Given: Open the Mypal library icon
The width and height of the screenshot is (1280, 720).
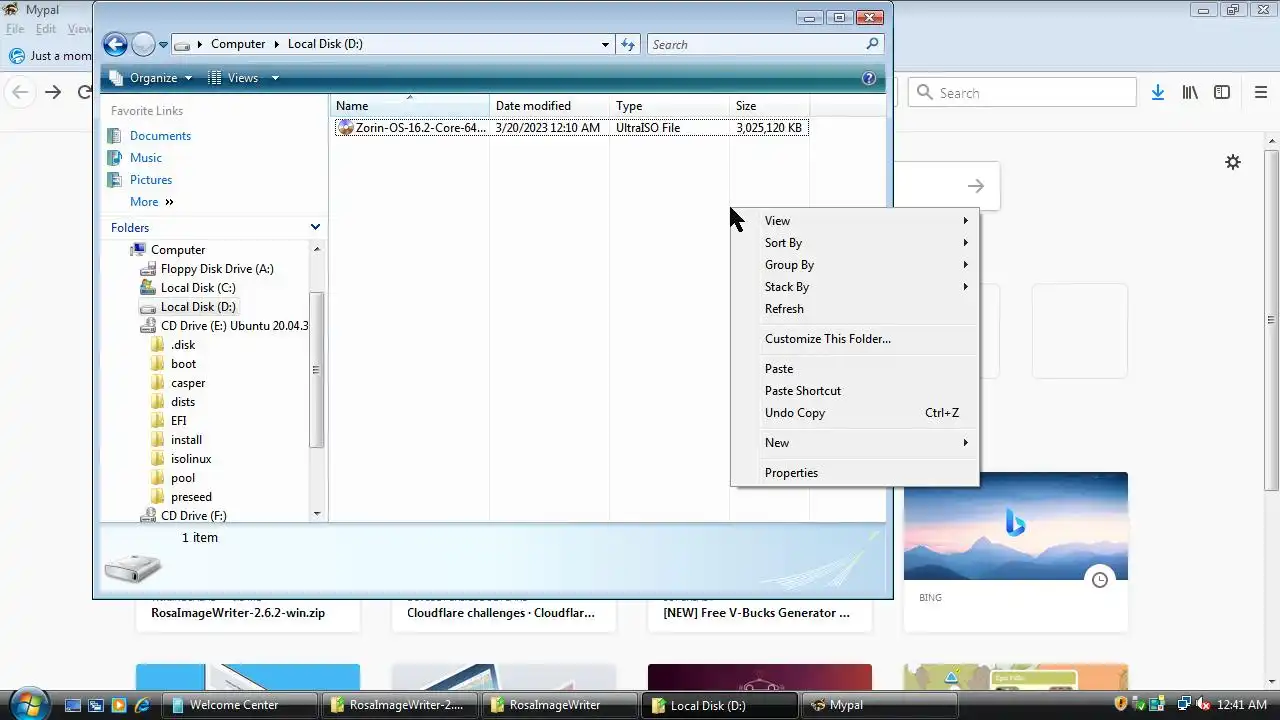Looking at the screenshot, I should click(1190, 93).
